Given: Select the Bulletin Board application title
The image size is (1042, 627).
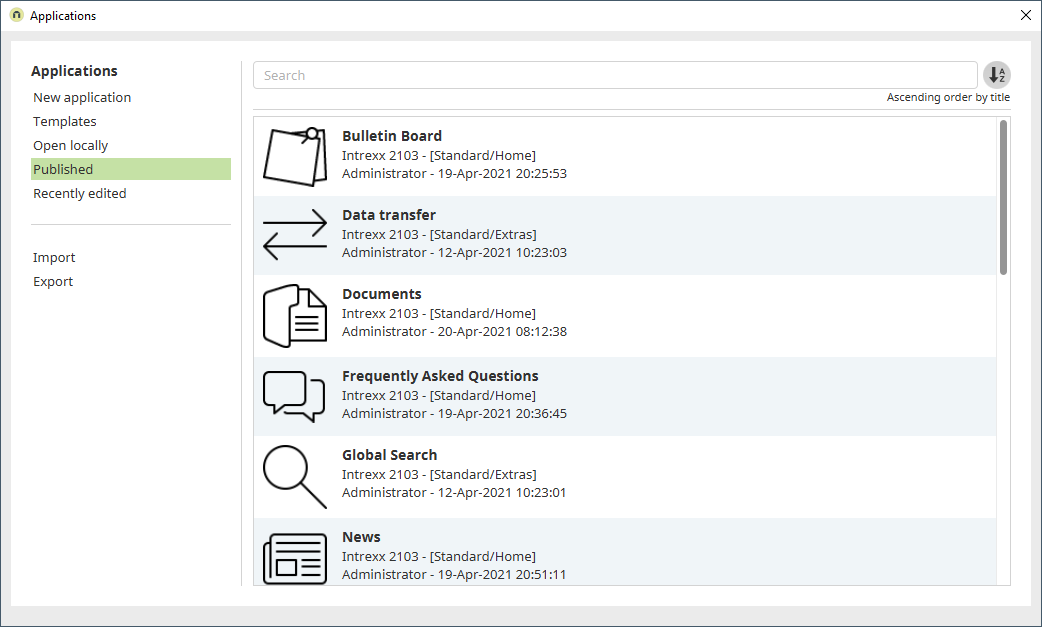Looking at the screenshot, I should (x=392, y=136).
